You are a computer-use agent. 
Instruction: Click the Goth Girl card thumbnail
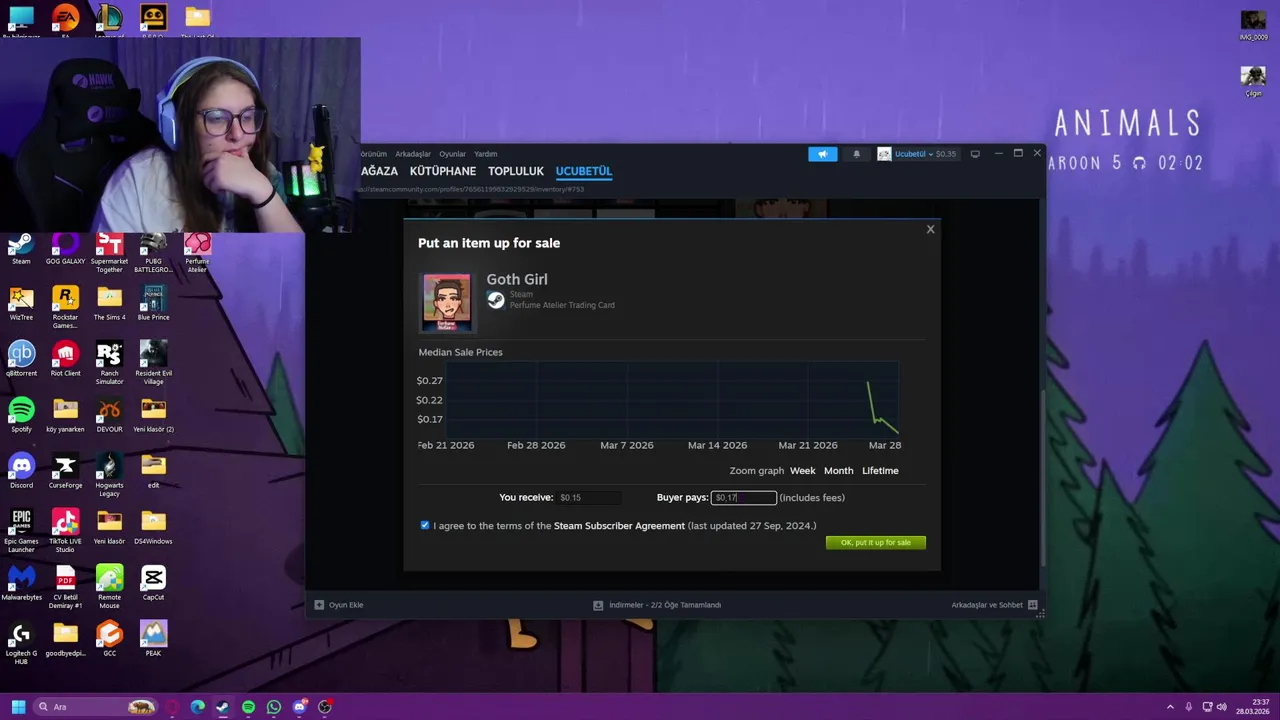[x=446, y=302]
